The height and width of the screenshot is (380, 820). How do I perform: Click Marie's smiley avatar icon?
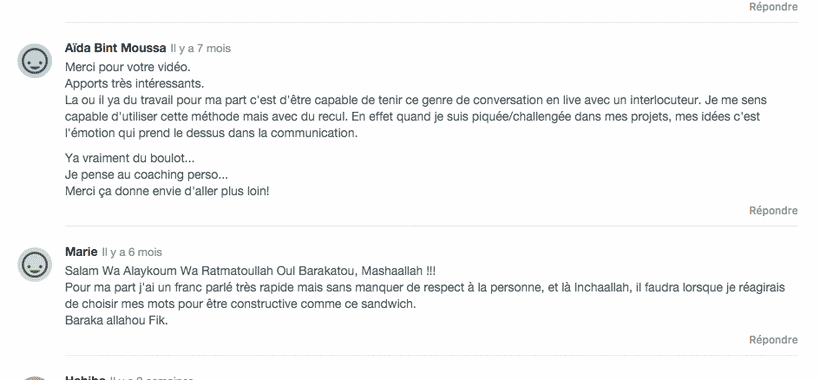pyautogui.click(x=35, y=264)
